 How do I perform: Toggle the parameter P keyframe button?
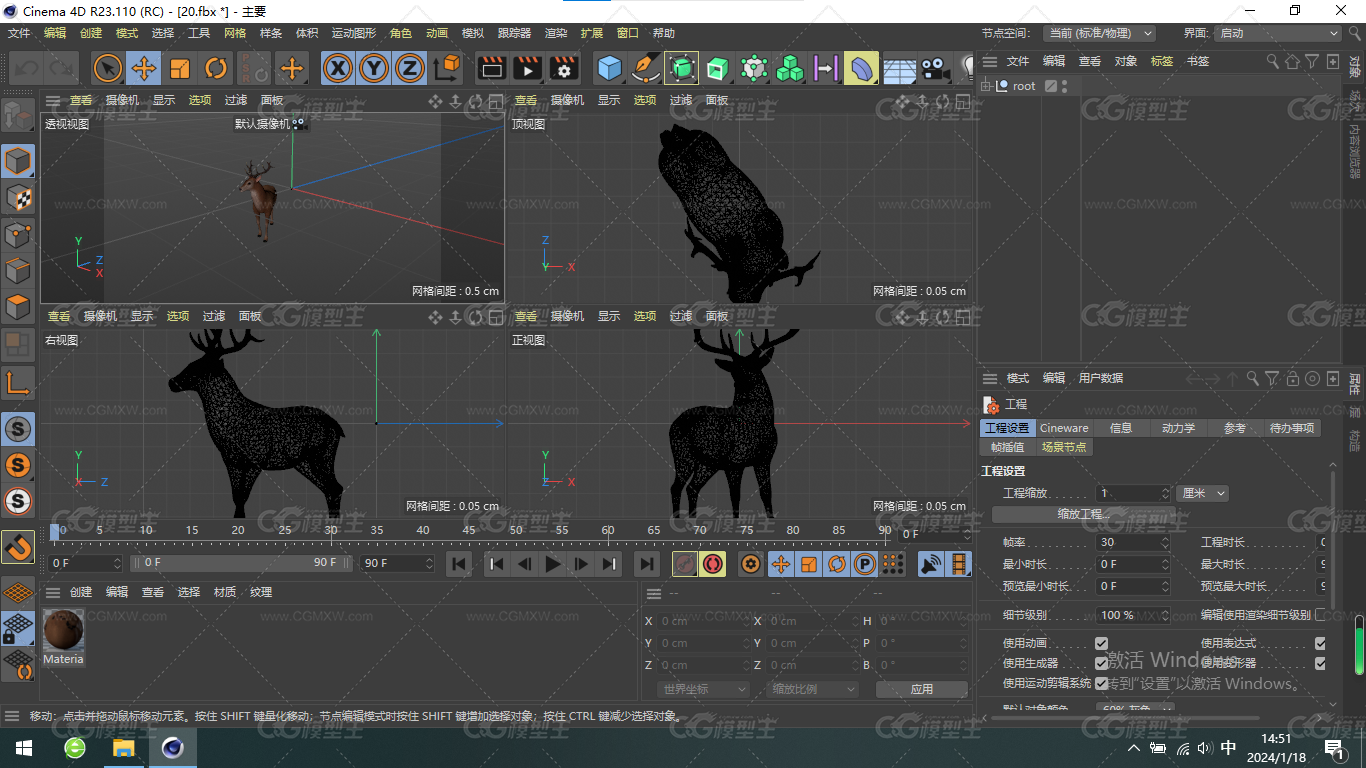point(865,564)
